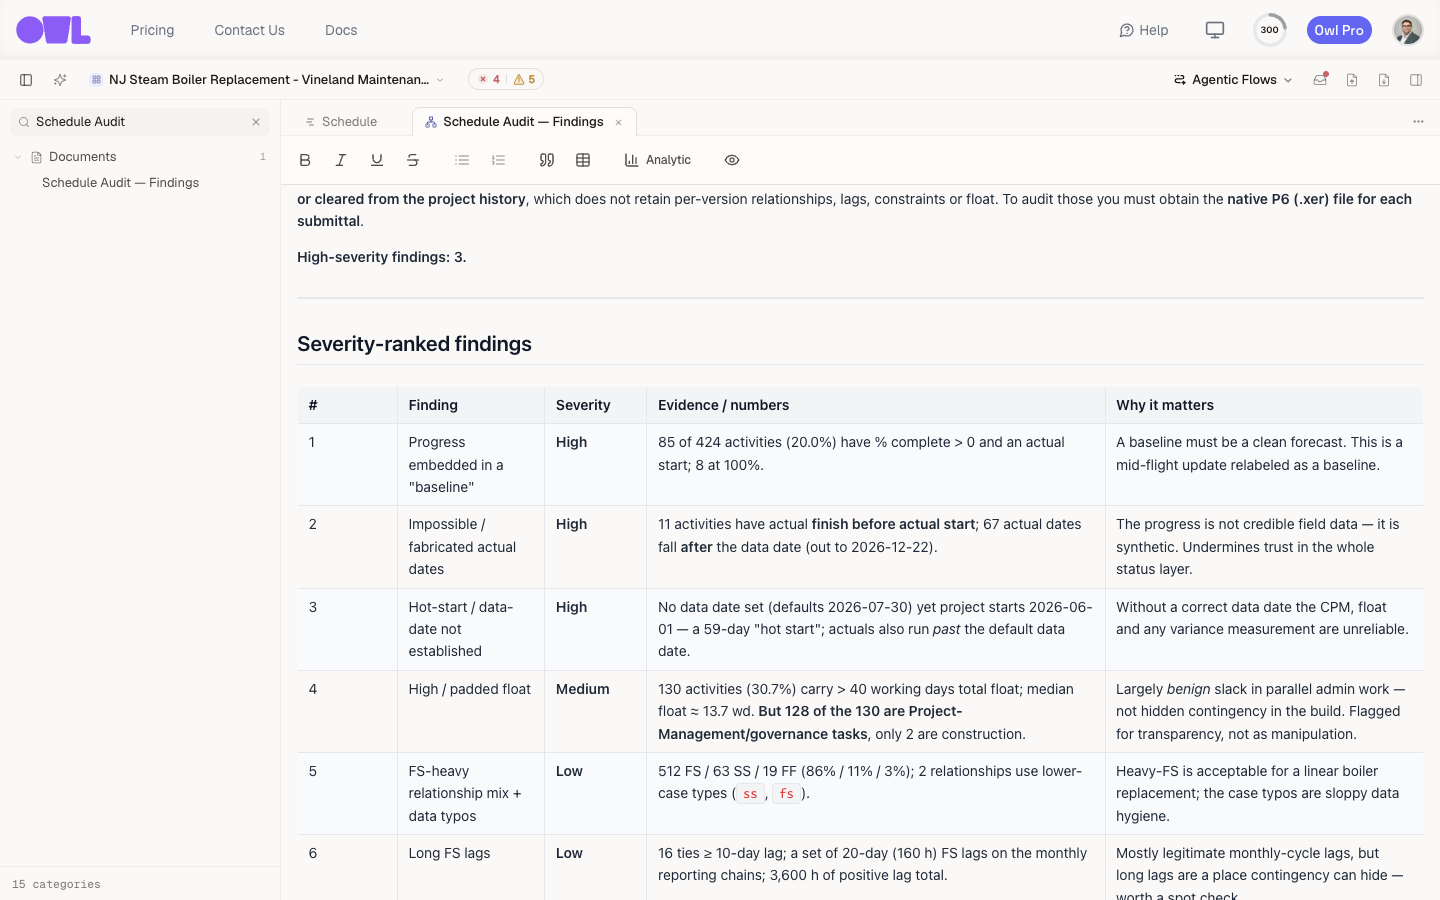The height and width of the screenshot is (900, 1440).
Task: Click the "High-severity findings: 3." line
Action: click(x=382, y=257)
